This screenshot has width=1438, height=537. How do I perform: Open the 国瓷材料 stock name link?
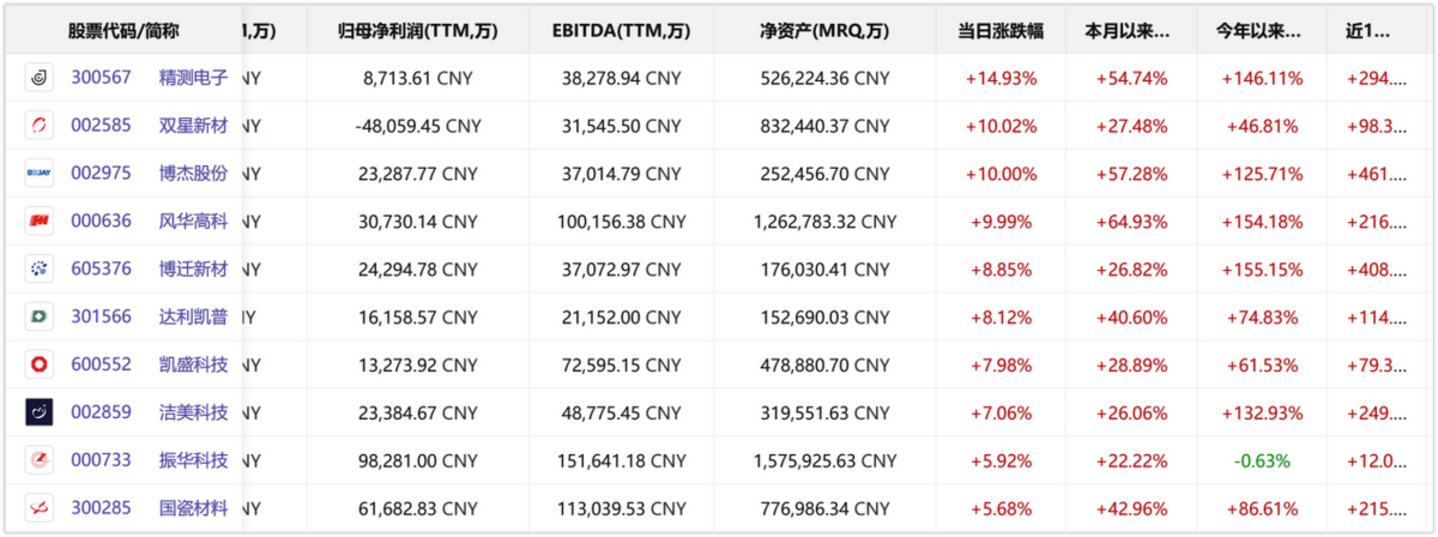coord(193,508)
